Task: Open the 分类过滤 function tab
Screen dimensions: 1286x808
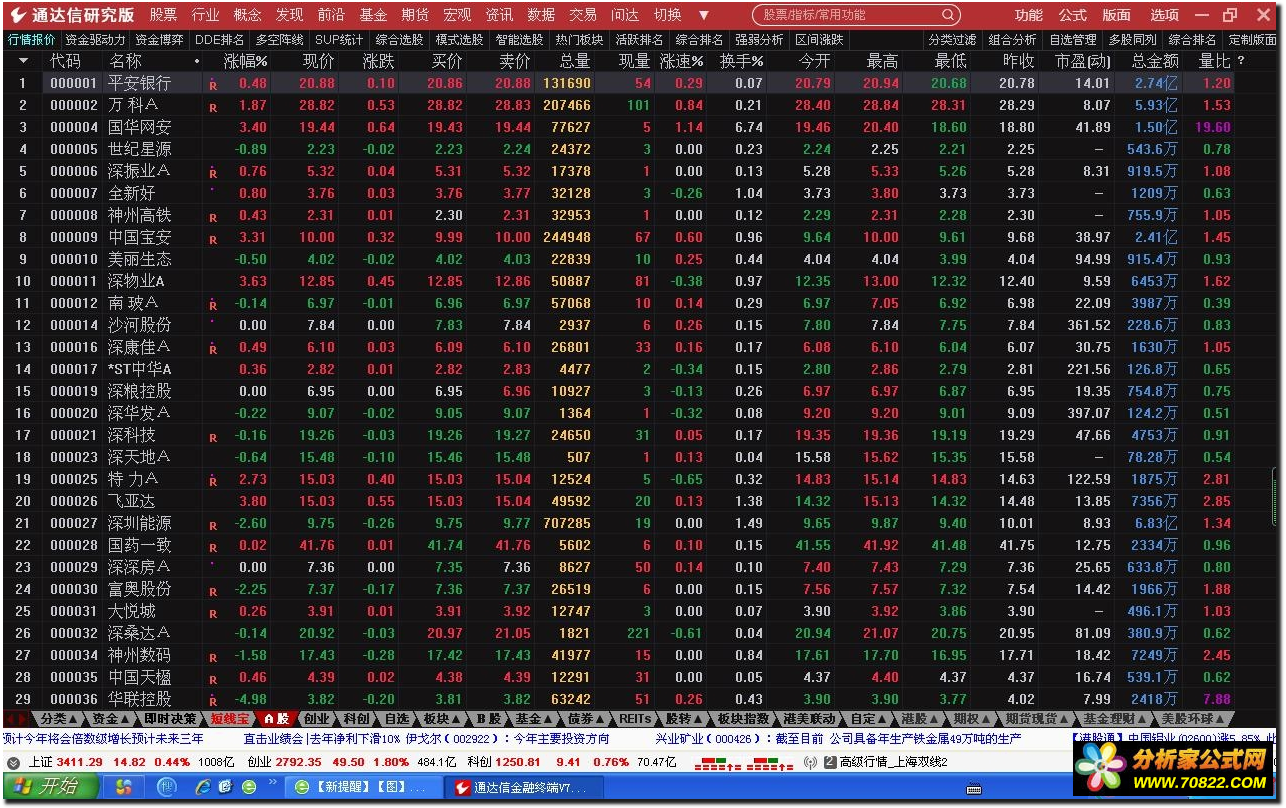Action: coord(951,40)
